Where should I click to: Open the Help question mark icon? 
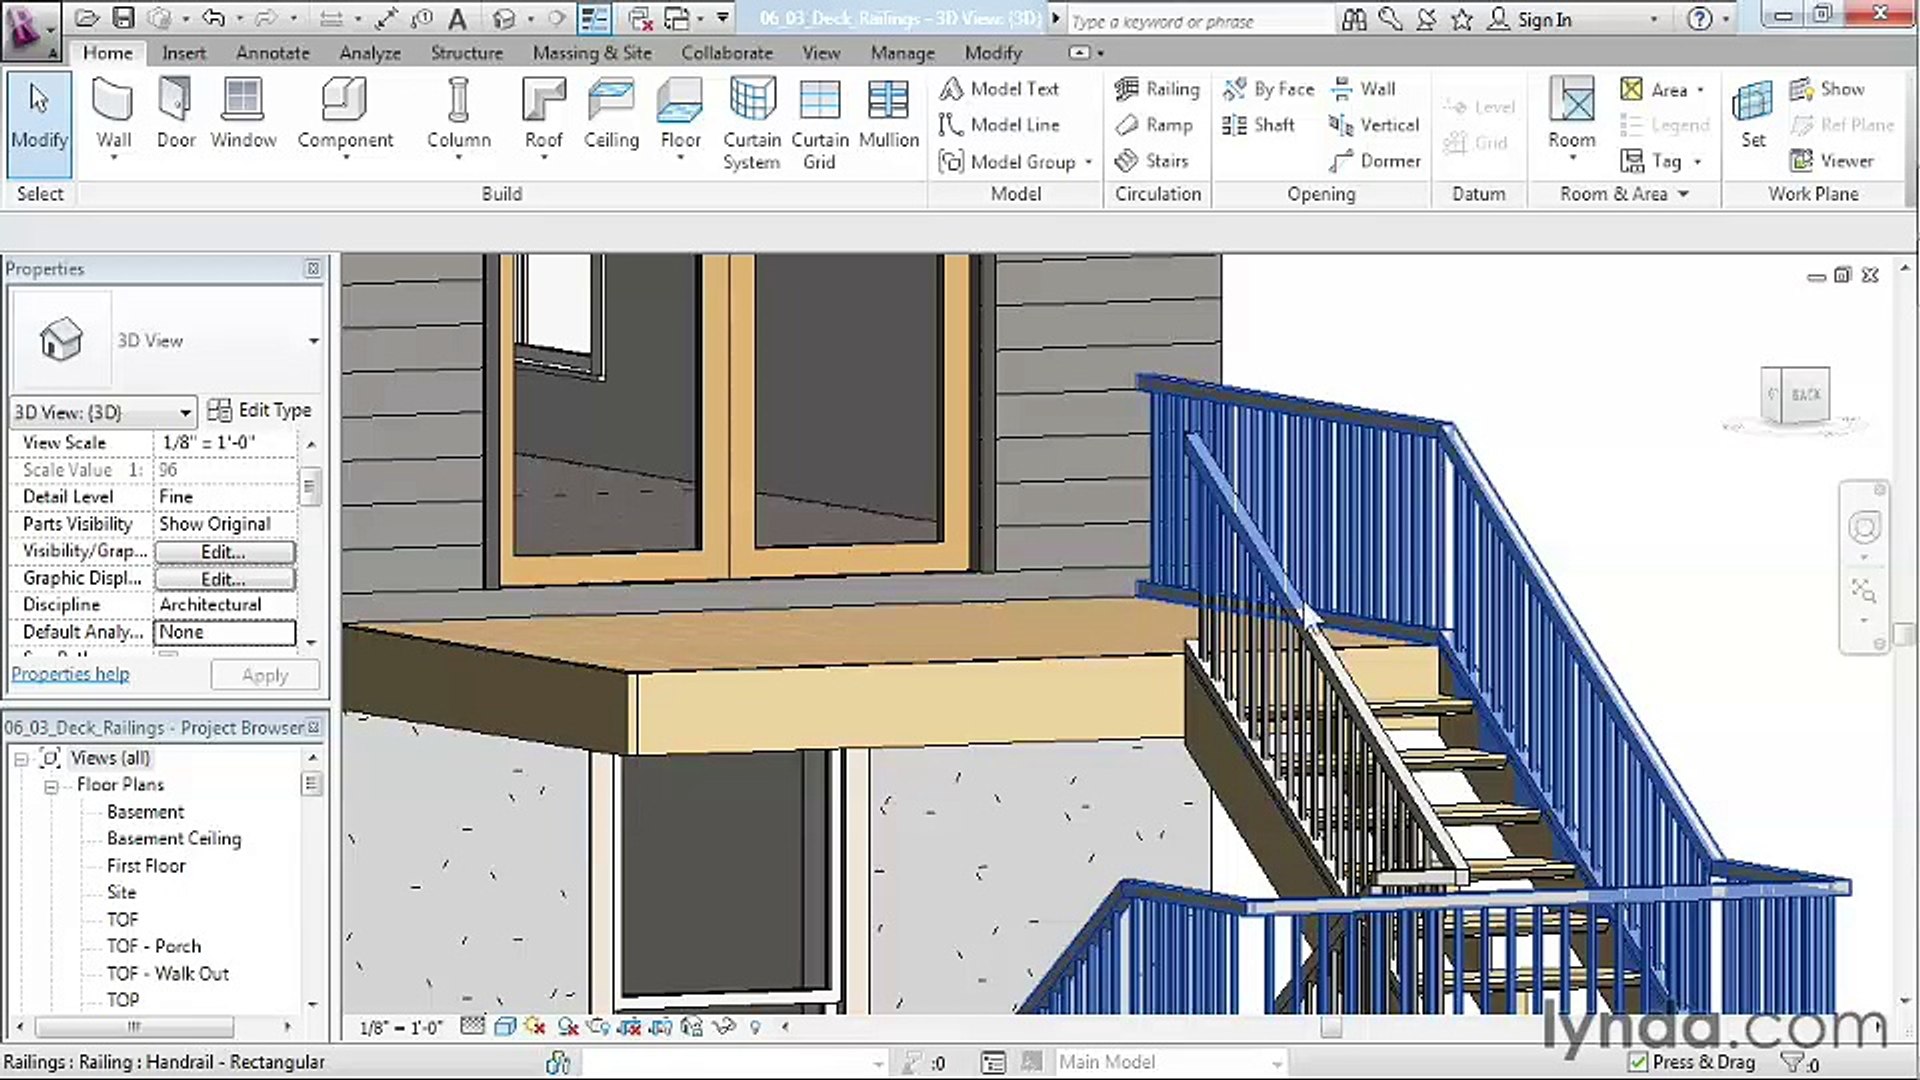tap(1700, 18)
